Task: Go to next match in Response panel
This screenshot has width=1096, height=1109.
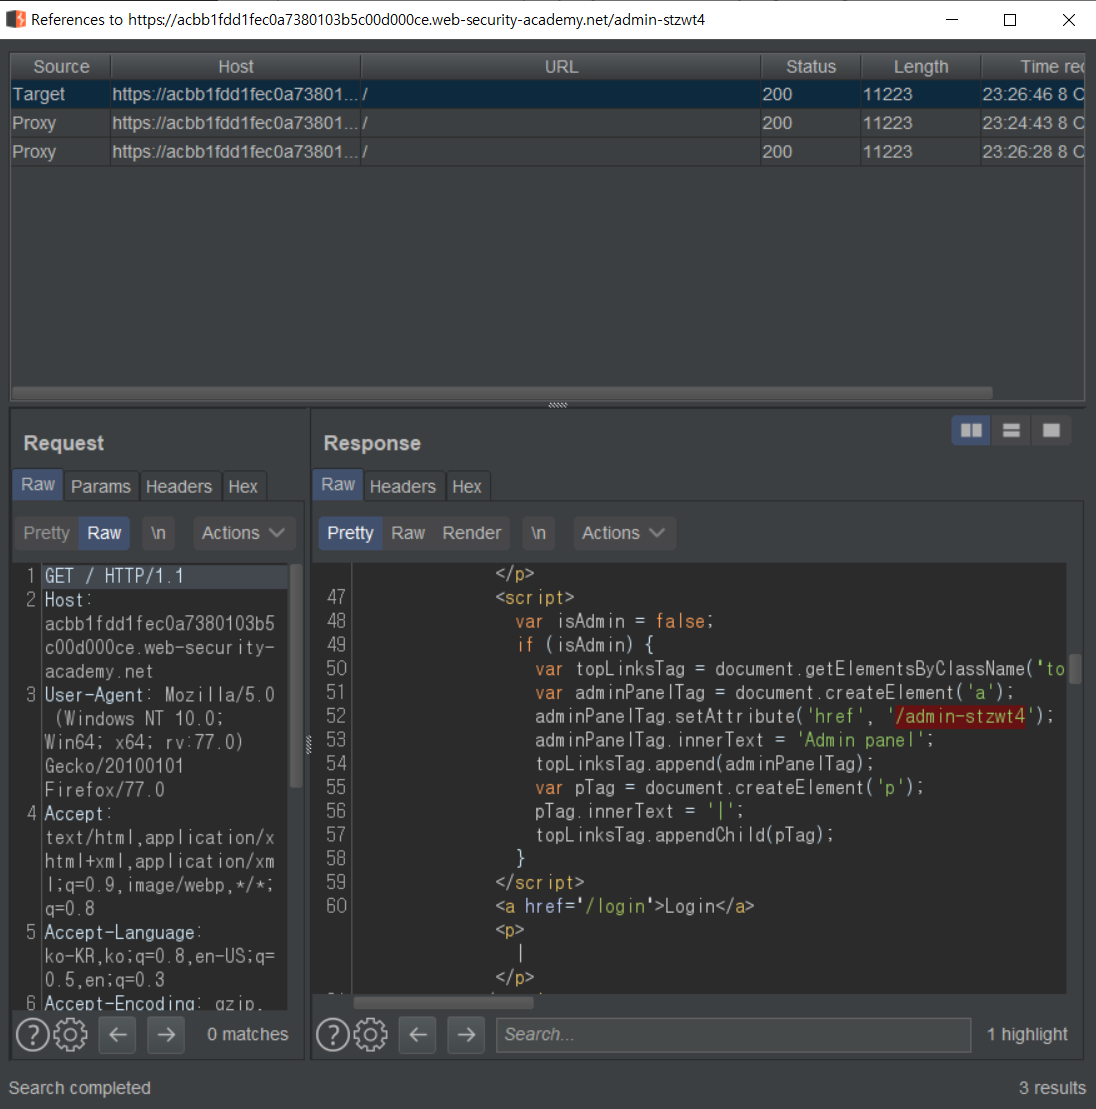Action: coord(466,1034)
